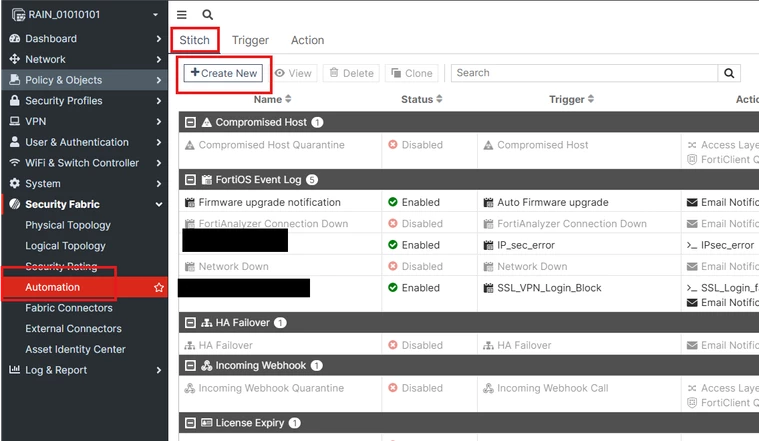Open Logical Topology page
This screenshot has width=759, height=441.
[x=65, y=246]
